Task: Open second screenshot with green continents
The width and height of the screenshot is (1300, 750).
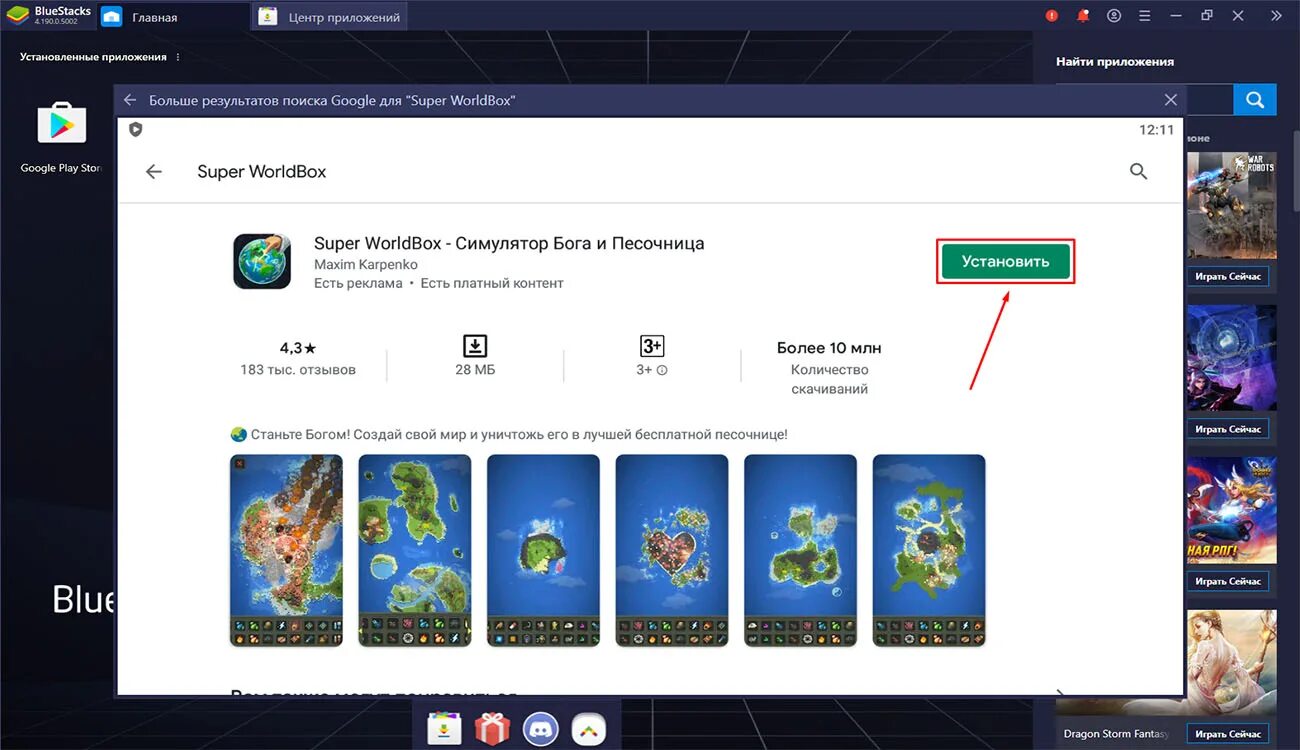Action: (x=415, y=551)
